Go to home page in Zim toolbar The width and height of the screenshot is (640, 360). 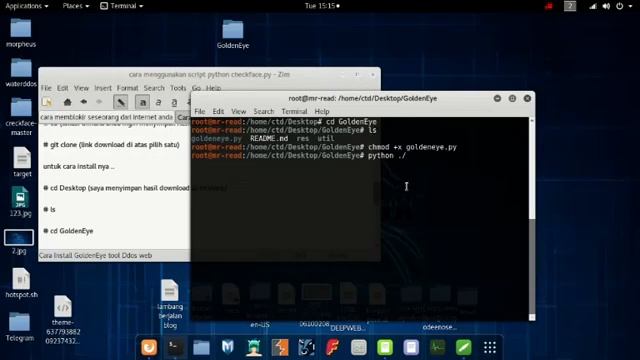67,102
